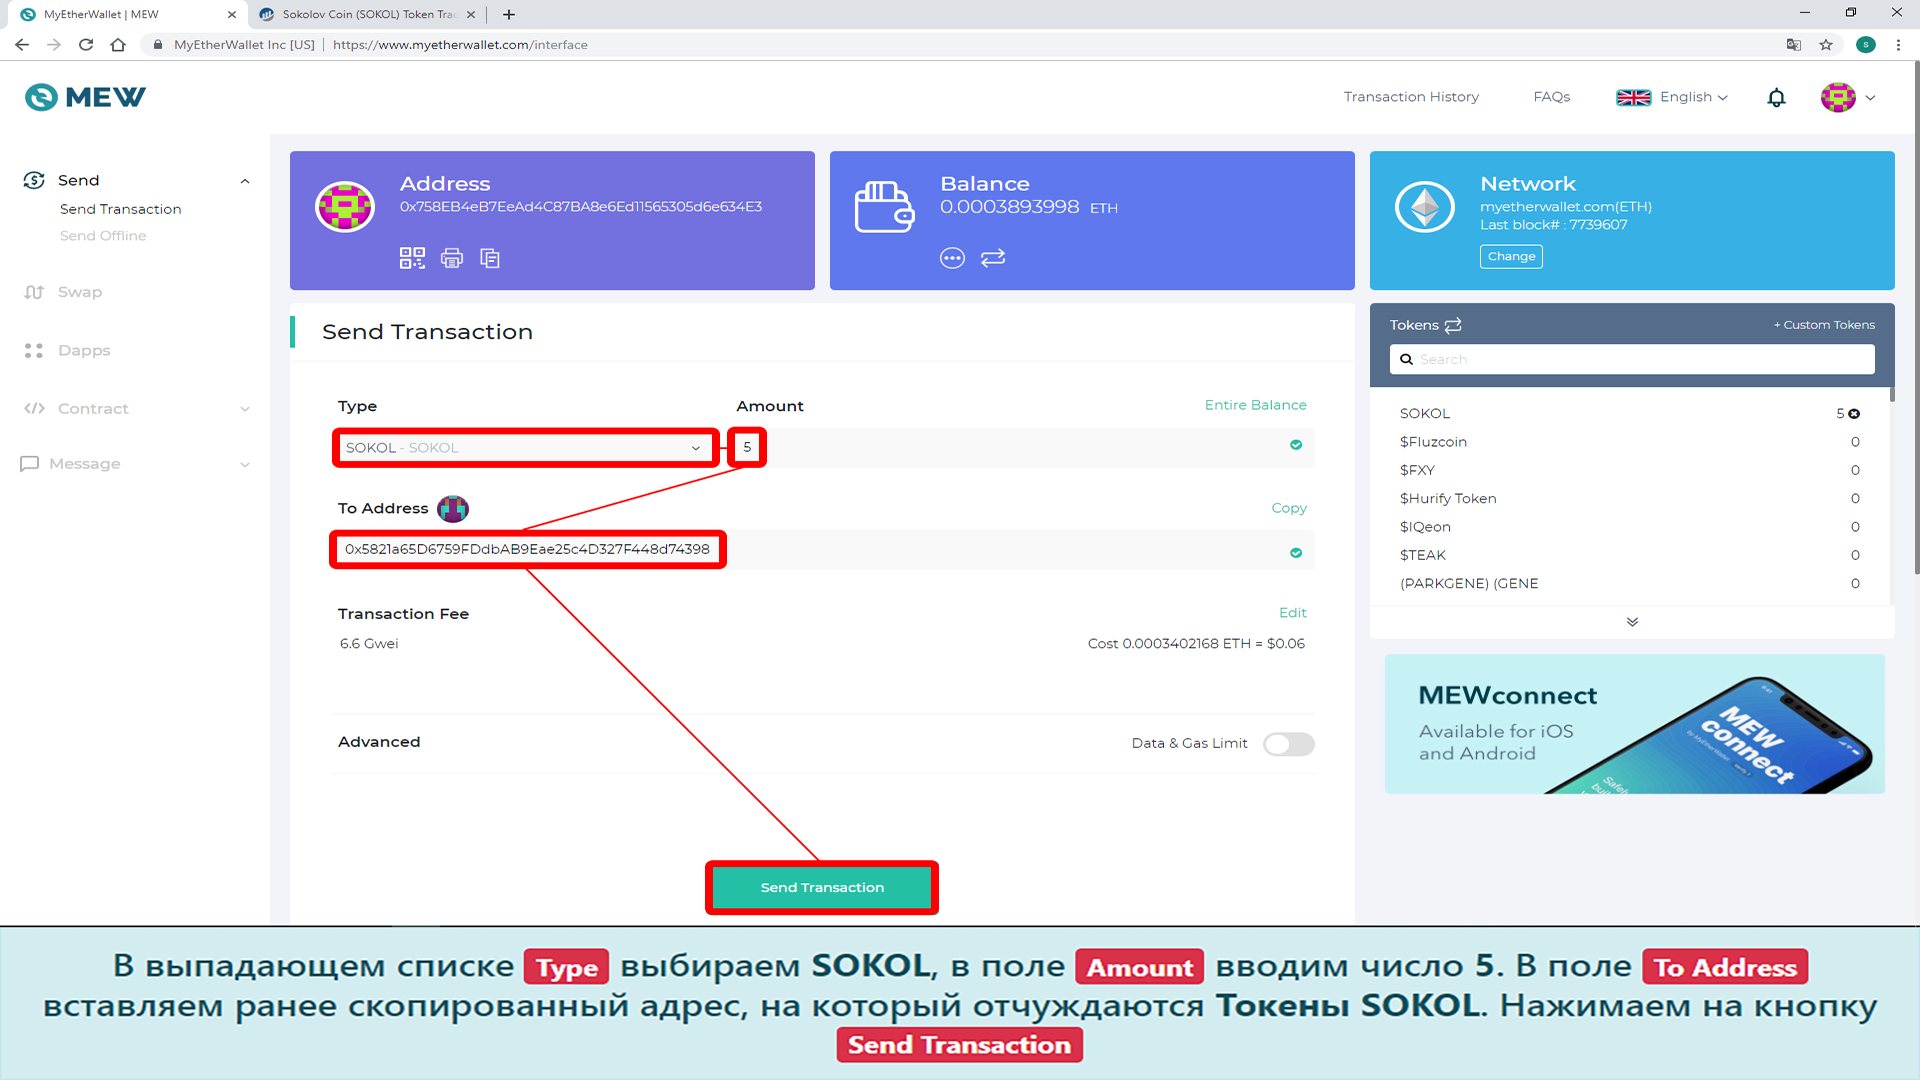
Task: Select the $Fluzcoin token row
Action: (x=1630, y=442)
